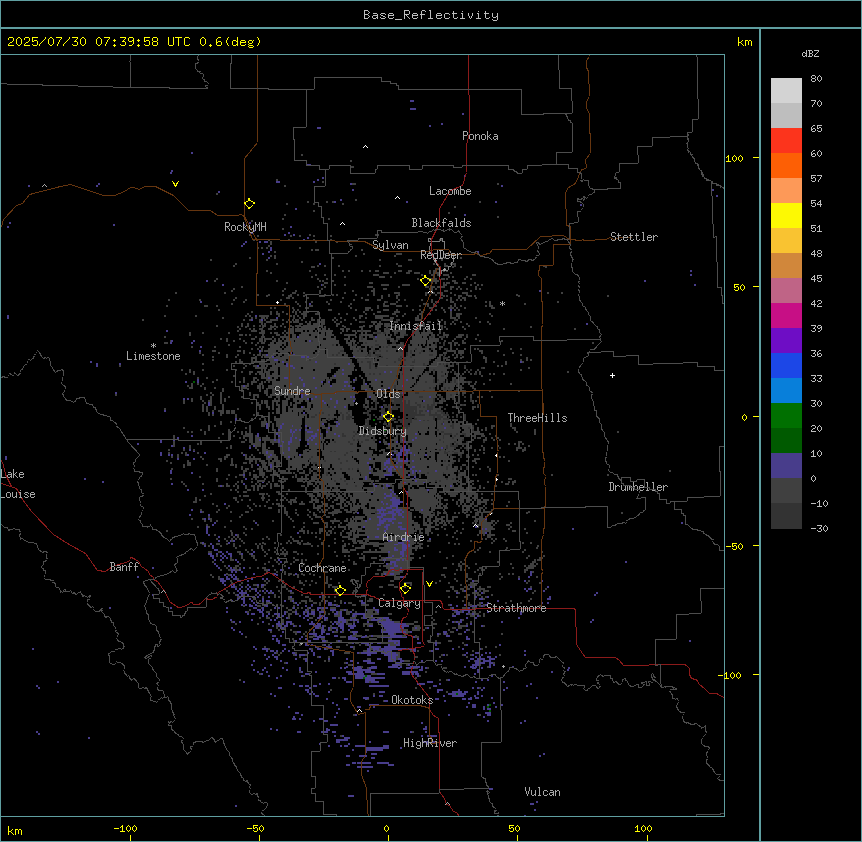Click the yellow marker above Calgary label
Viewport: 862px width, 842px height.
405,589
